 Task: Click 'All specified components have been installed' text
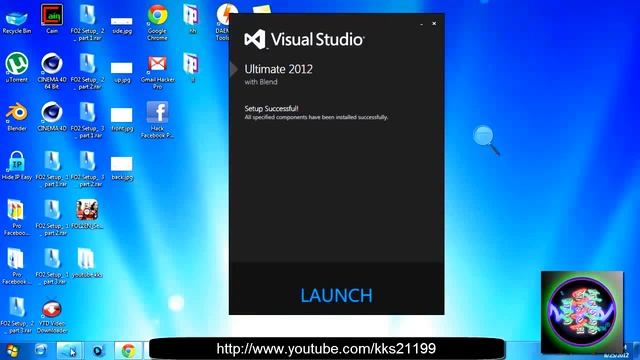pos(316,117)
